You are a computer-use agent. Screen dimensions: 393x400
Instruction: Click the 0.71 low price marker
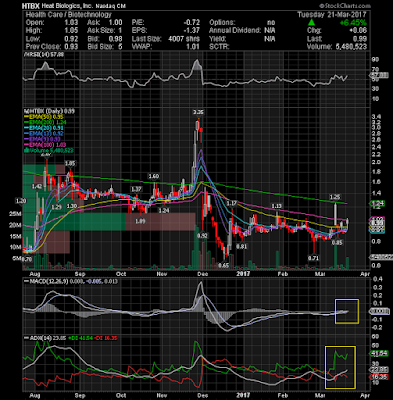coord(313,258)
